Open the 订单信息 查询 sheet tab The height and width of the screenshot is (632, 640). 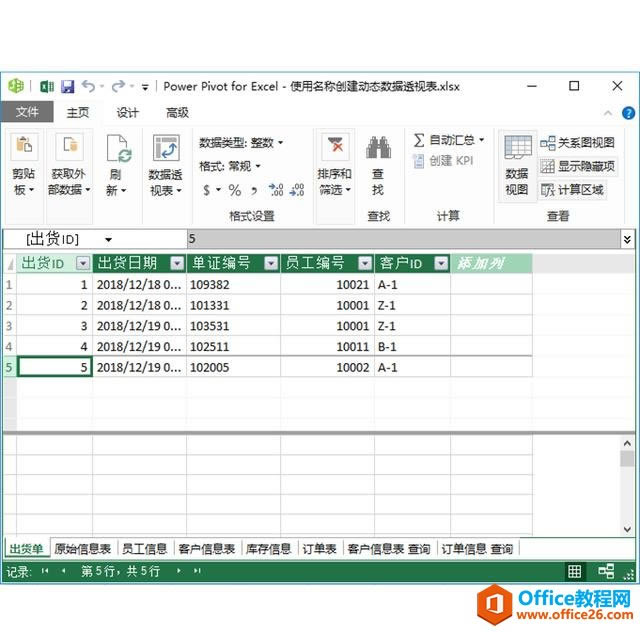477,549
